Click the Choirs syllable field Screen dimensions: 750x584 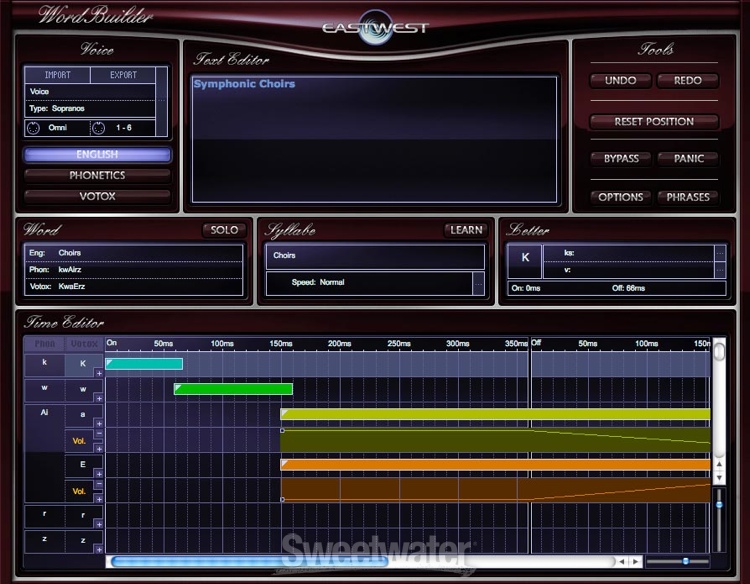pyautogui.click(x=375, y=256)
